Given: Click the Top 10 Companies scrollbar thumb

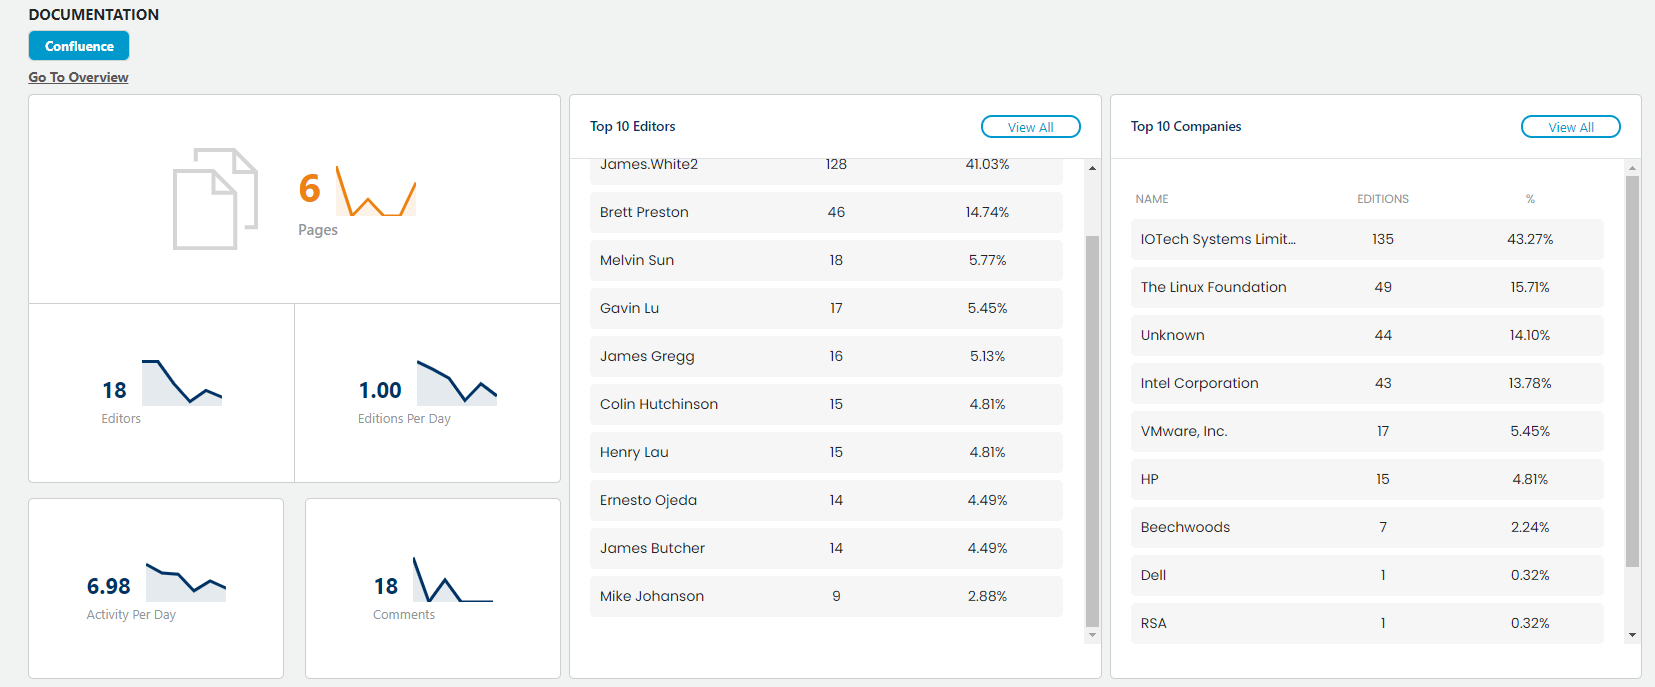Looking at the screenshot, I should click(x=1632, y=370).
